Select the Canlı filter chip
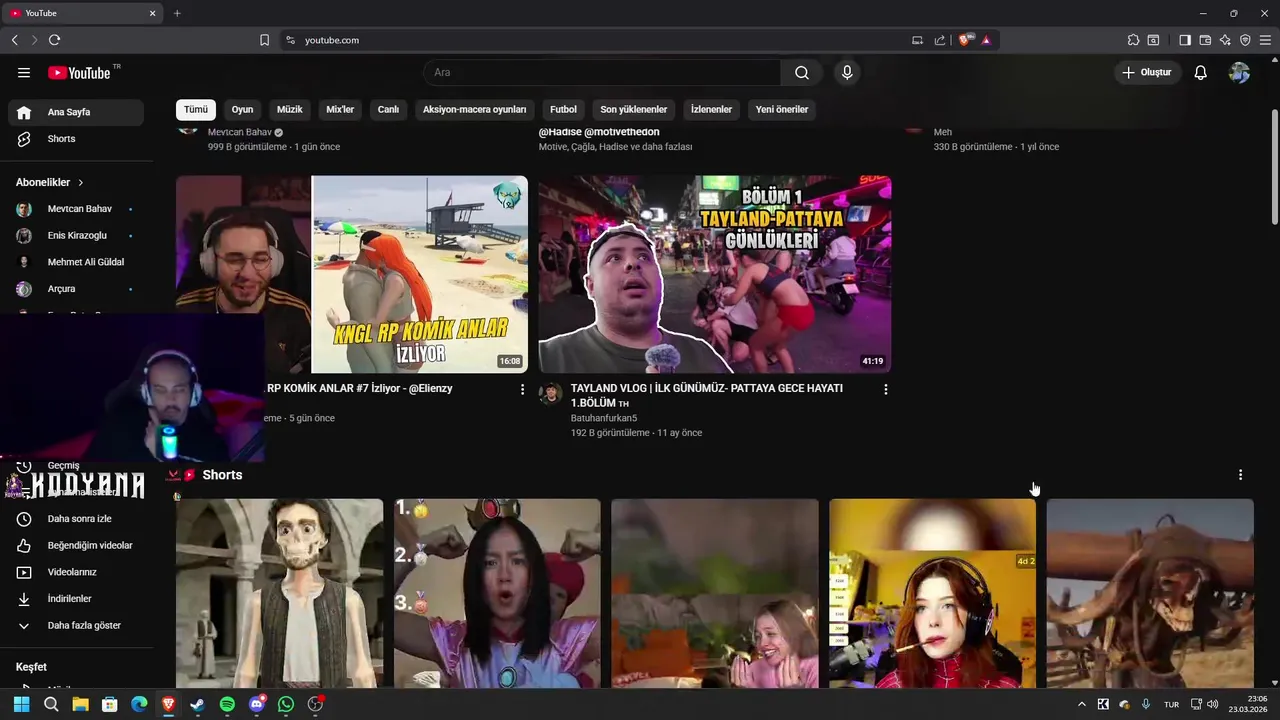 tap(388, 110)
